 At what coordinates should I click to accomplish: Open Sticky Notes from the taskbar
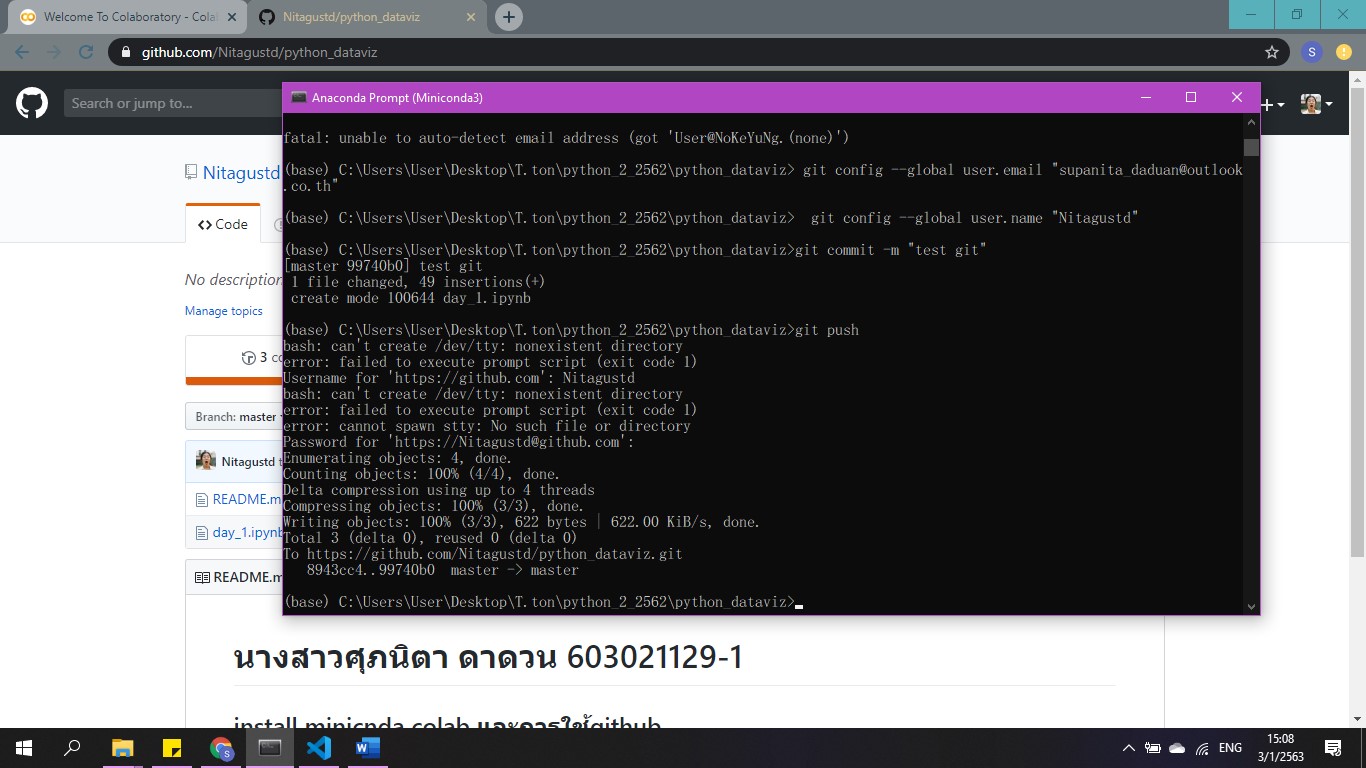(x=171, y=747)
